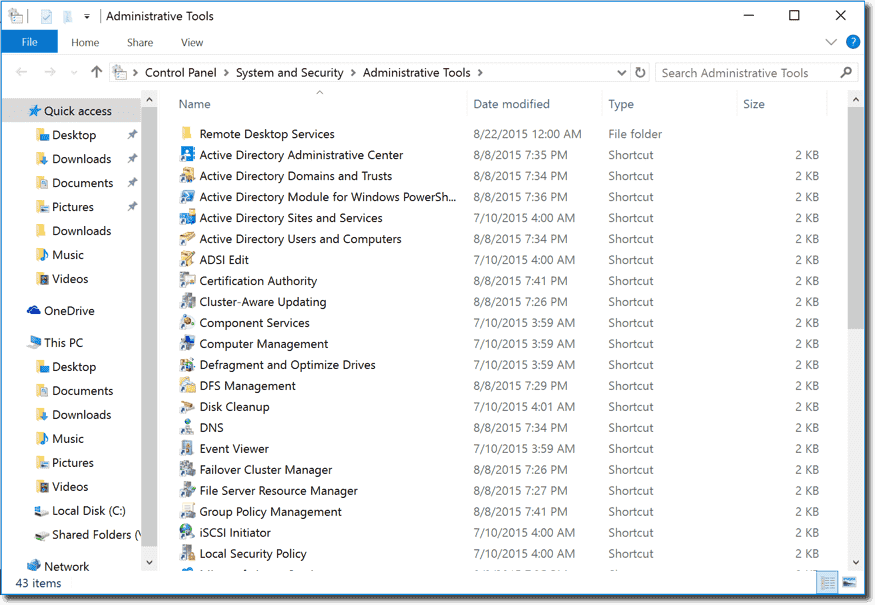Viewport: 875px width, 605px height.
Task: Click the Active Directory Domains and Trusts icon
Action: [187, 176]
